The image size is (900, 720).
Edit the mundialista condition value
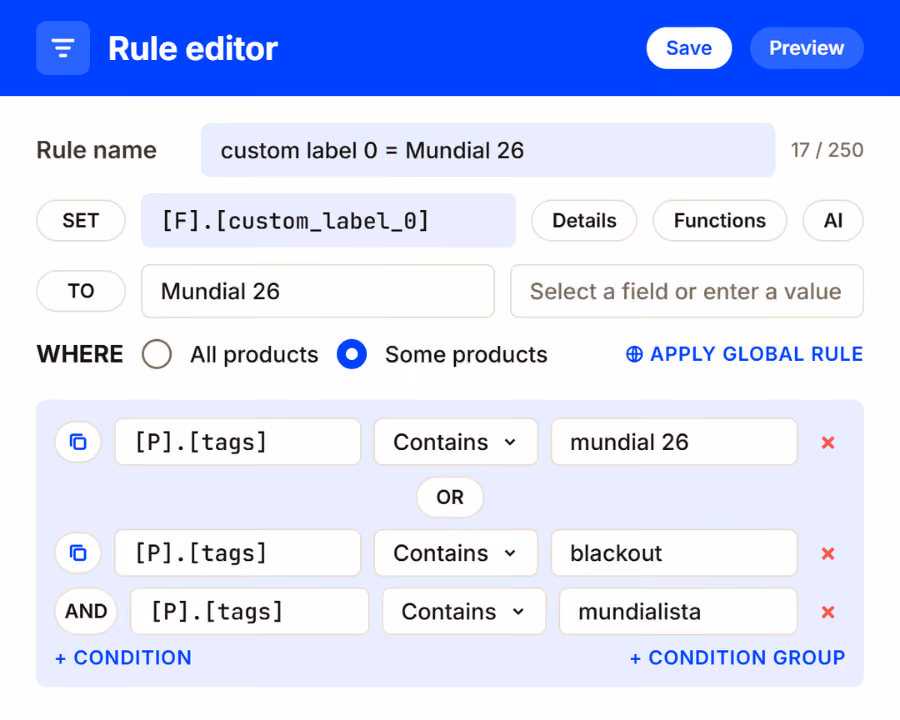coord(678,612)
